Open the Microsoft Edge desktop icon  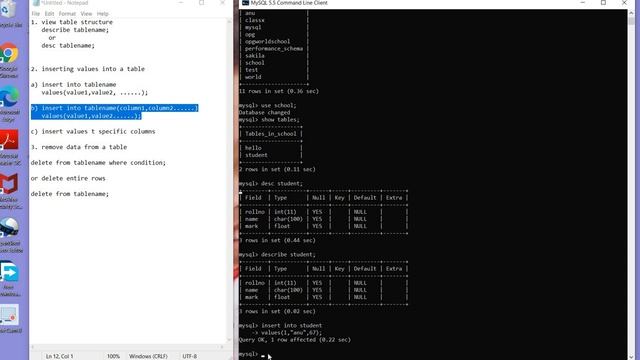coord(9,97)
